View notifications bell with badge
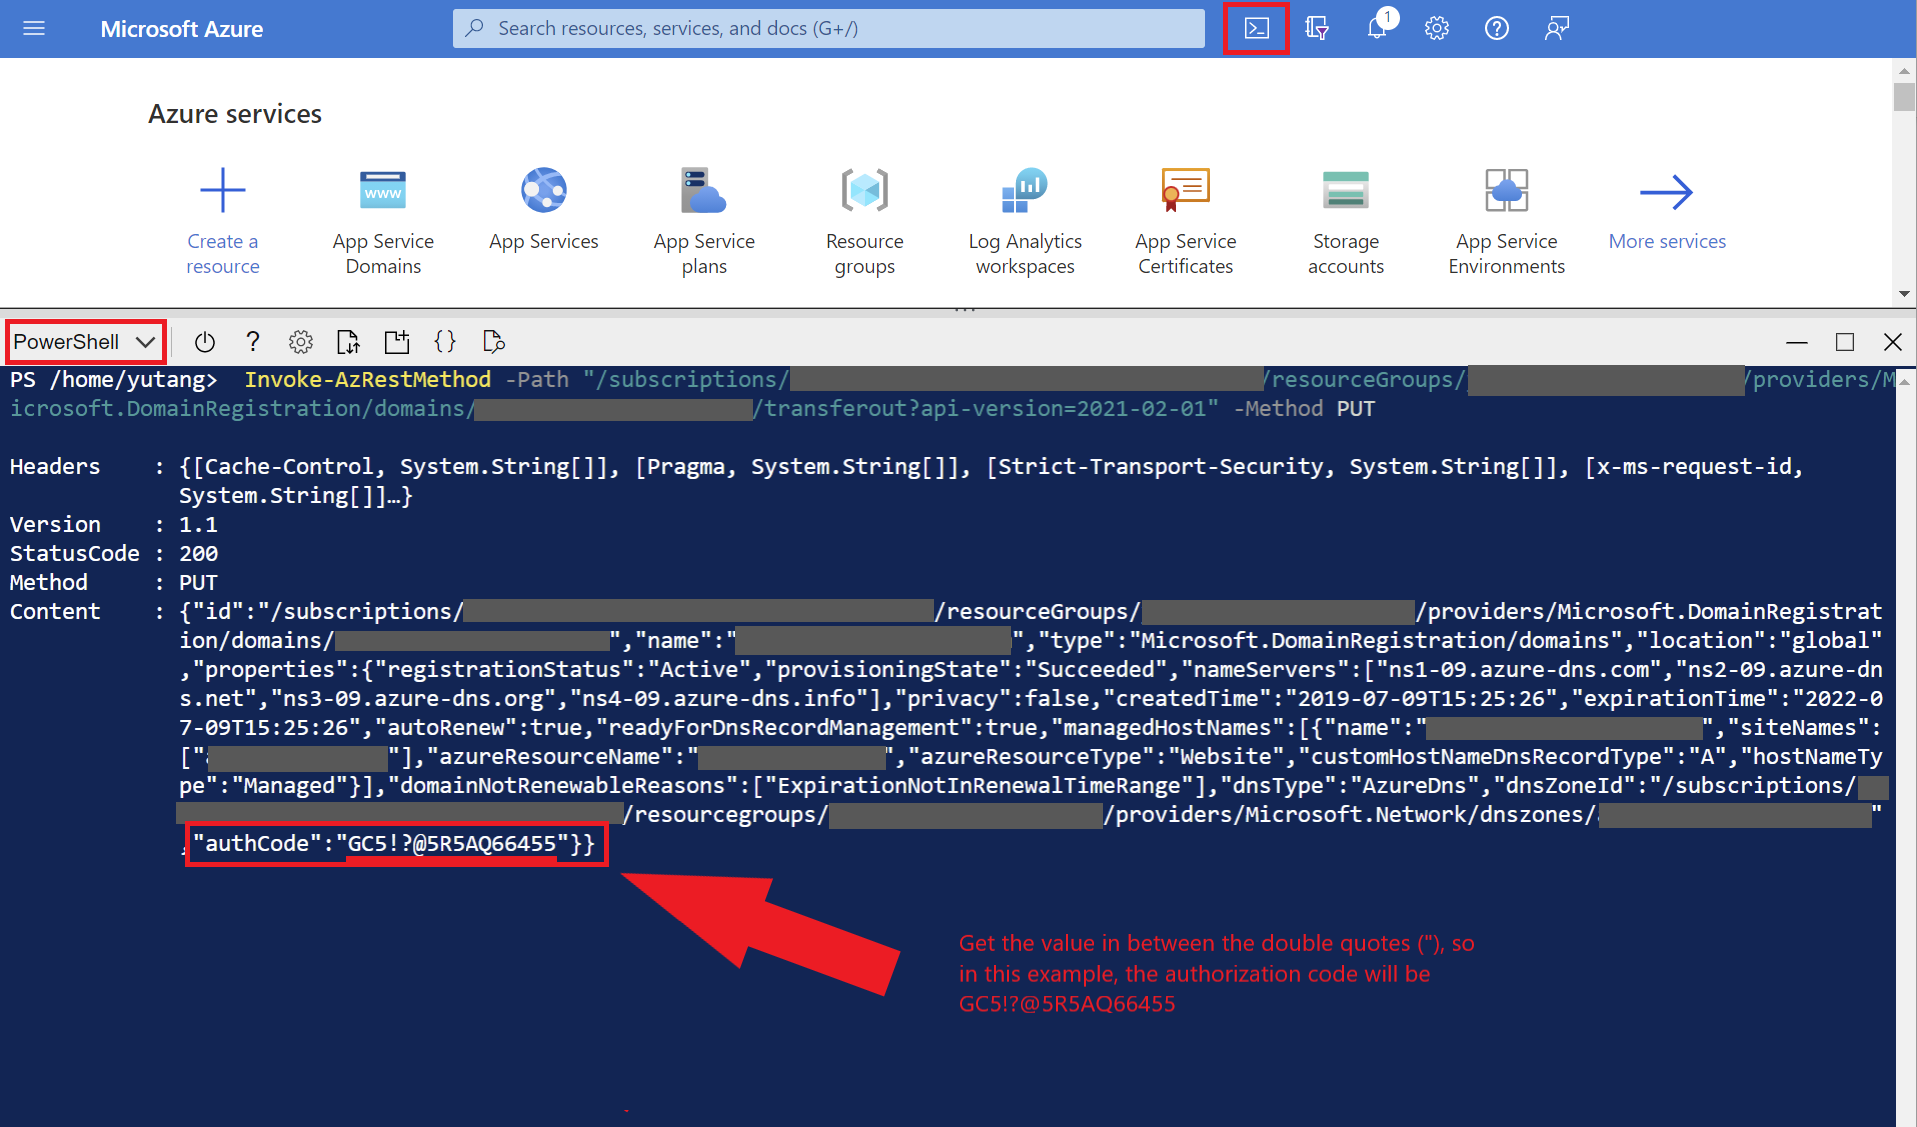Image resolution: width=1917 pixels, height=1127 pixels. [x=1376, y=28]
